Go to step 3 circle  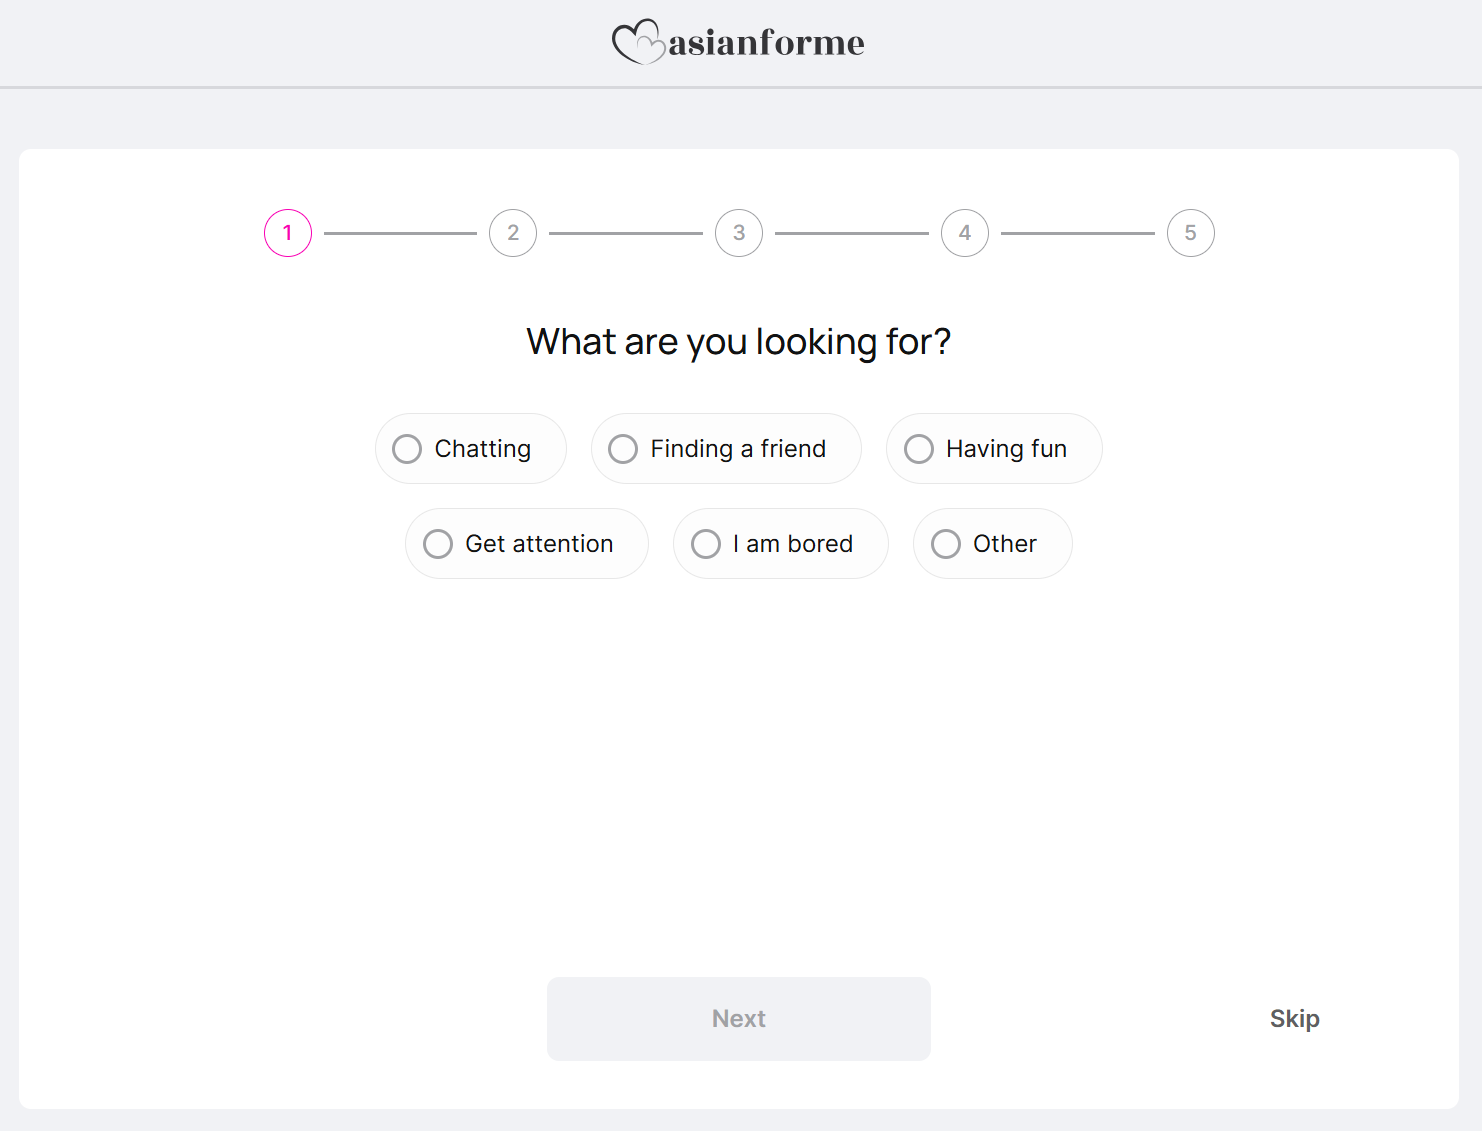(739, 233)
